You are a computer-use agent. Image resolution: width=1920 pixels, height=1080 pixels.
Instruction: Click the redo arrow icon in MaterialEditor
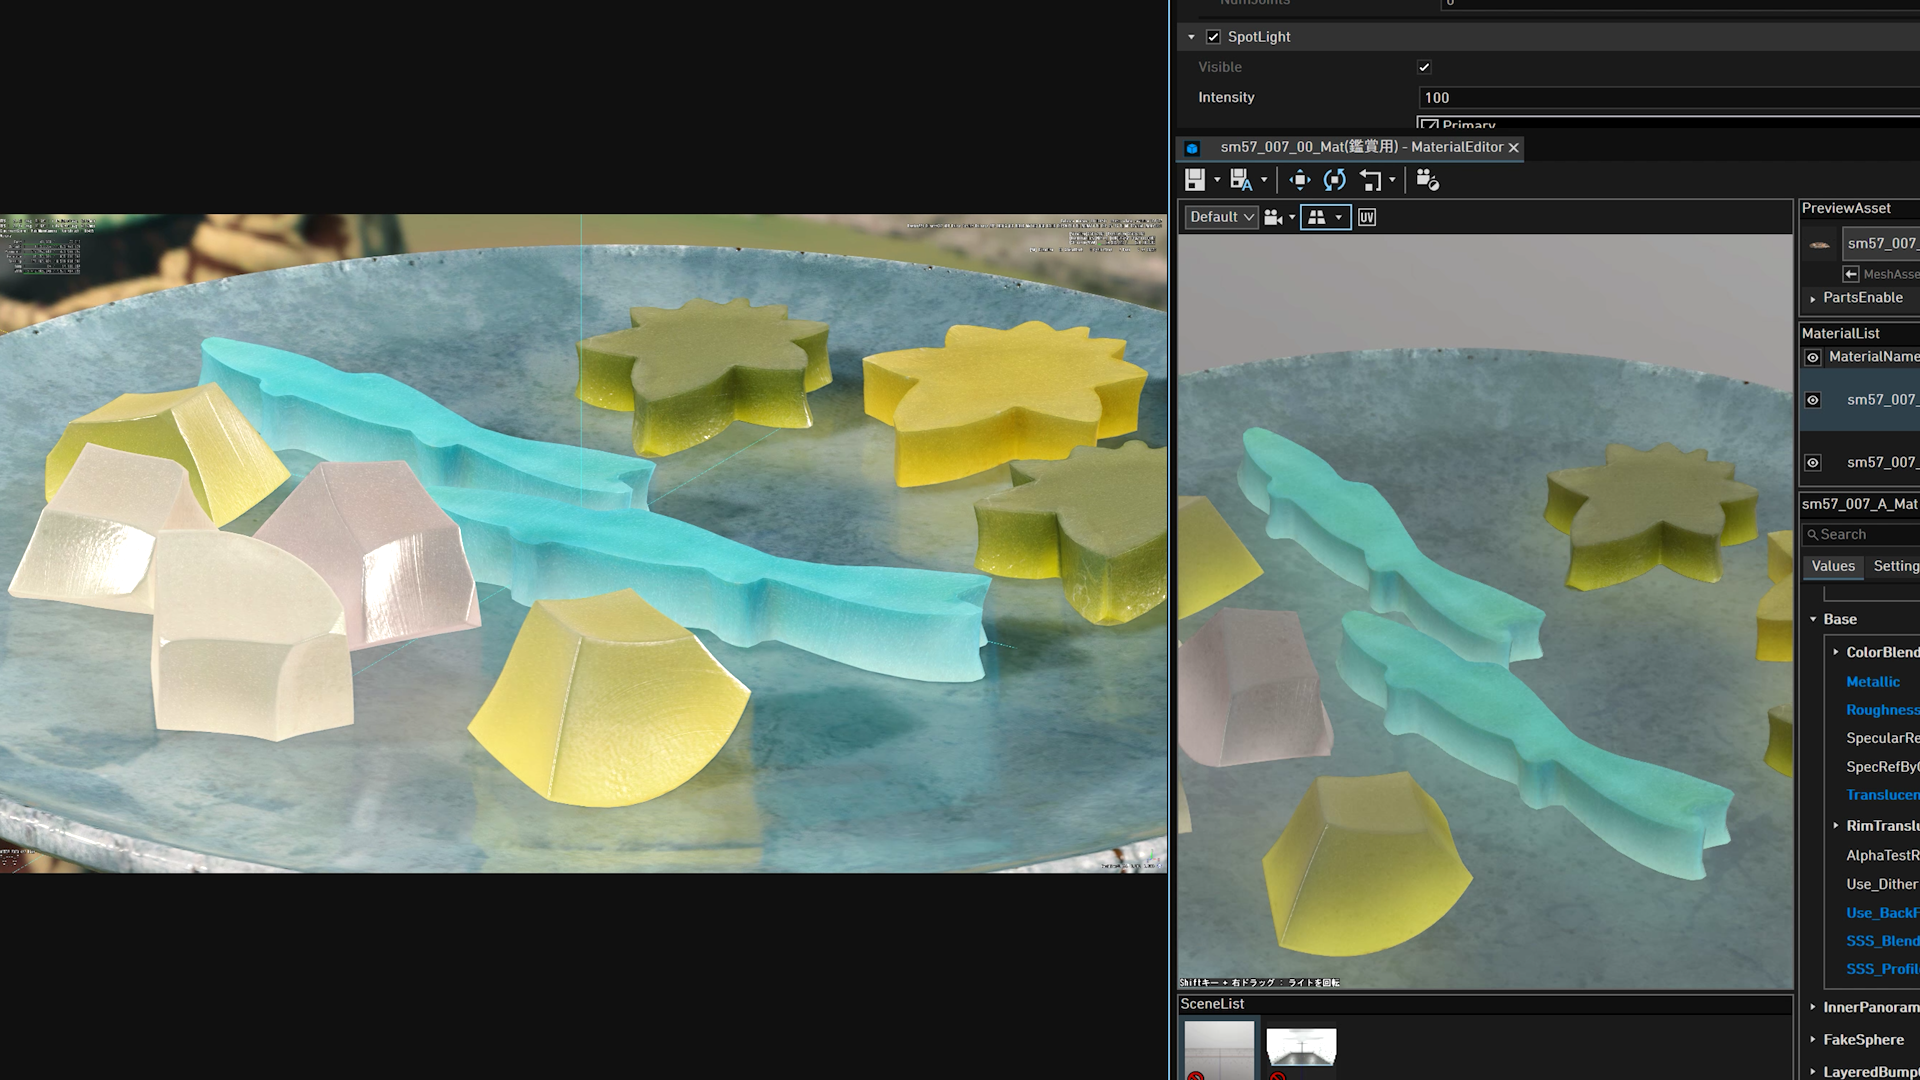1335,179
